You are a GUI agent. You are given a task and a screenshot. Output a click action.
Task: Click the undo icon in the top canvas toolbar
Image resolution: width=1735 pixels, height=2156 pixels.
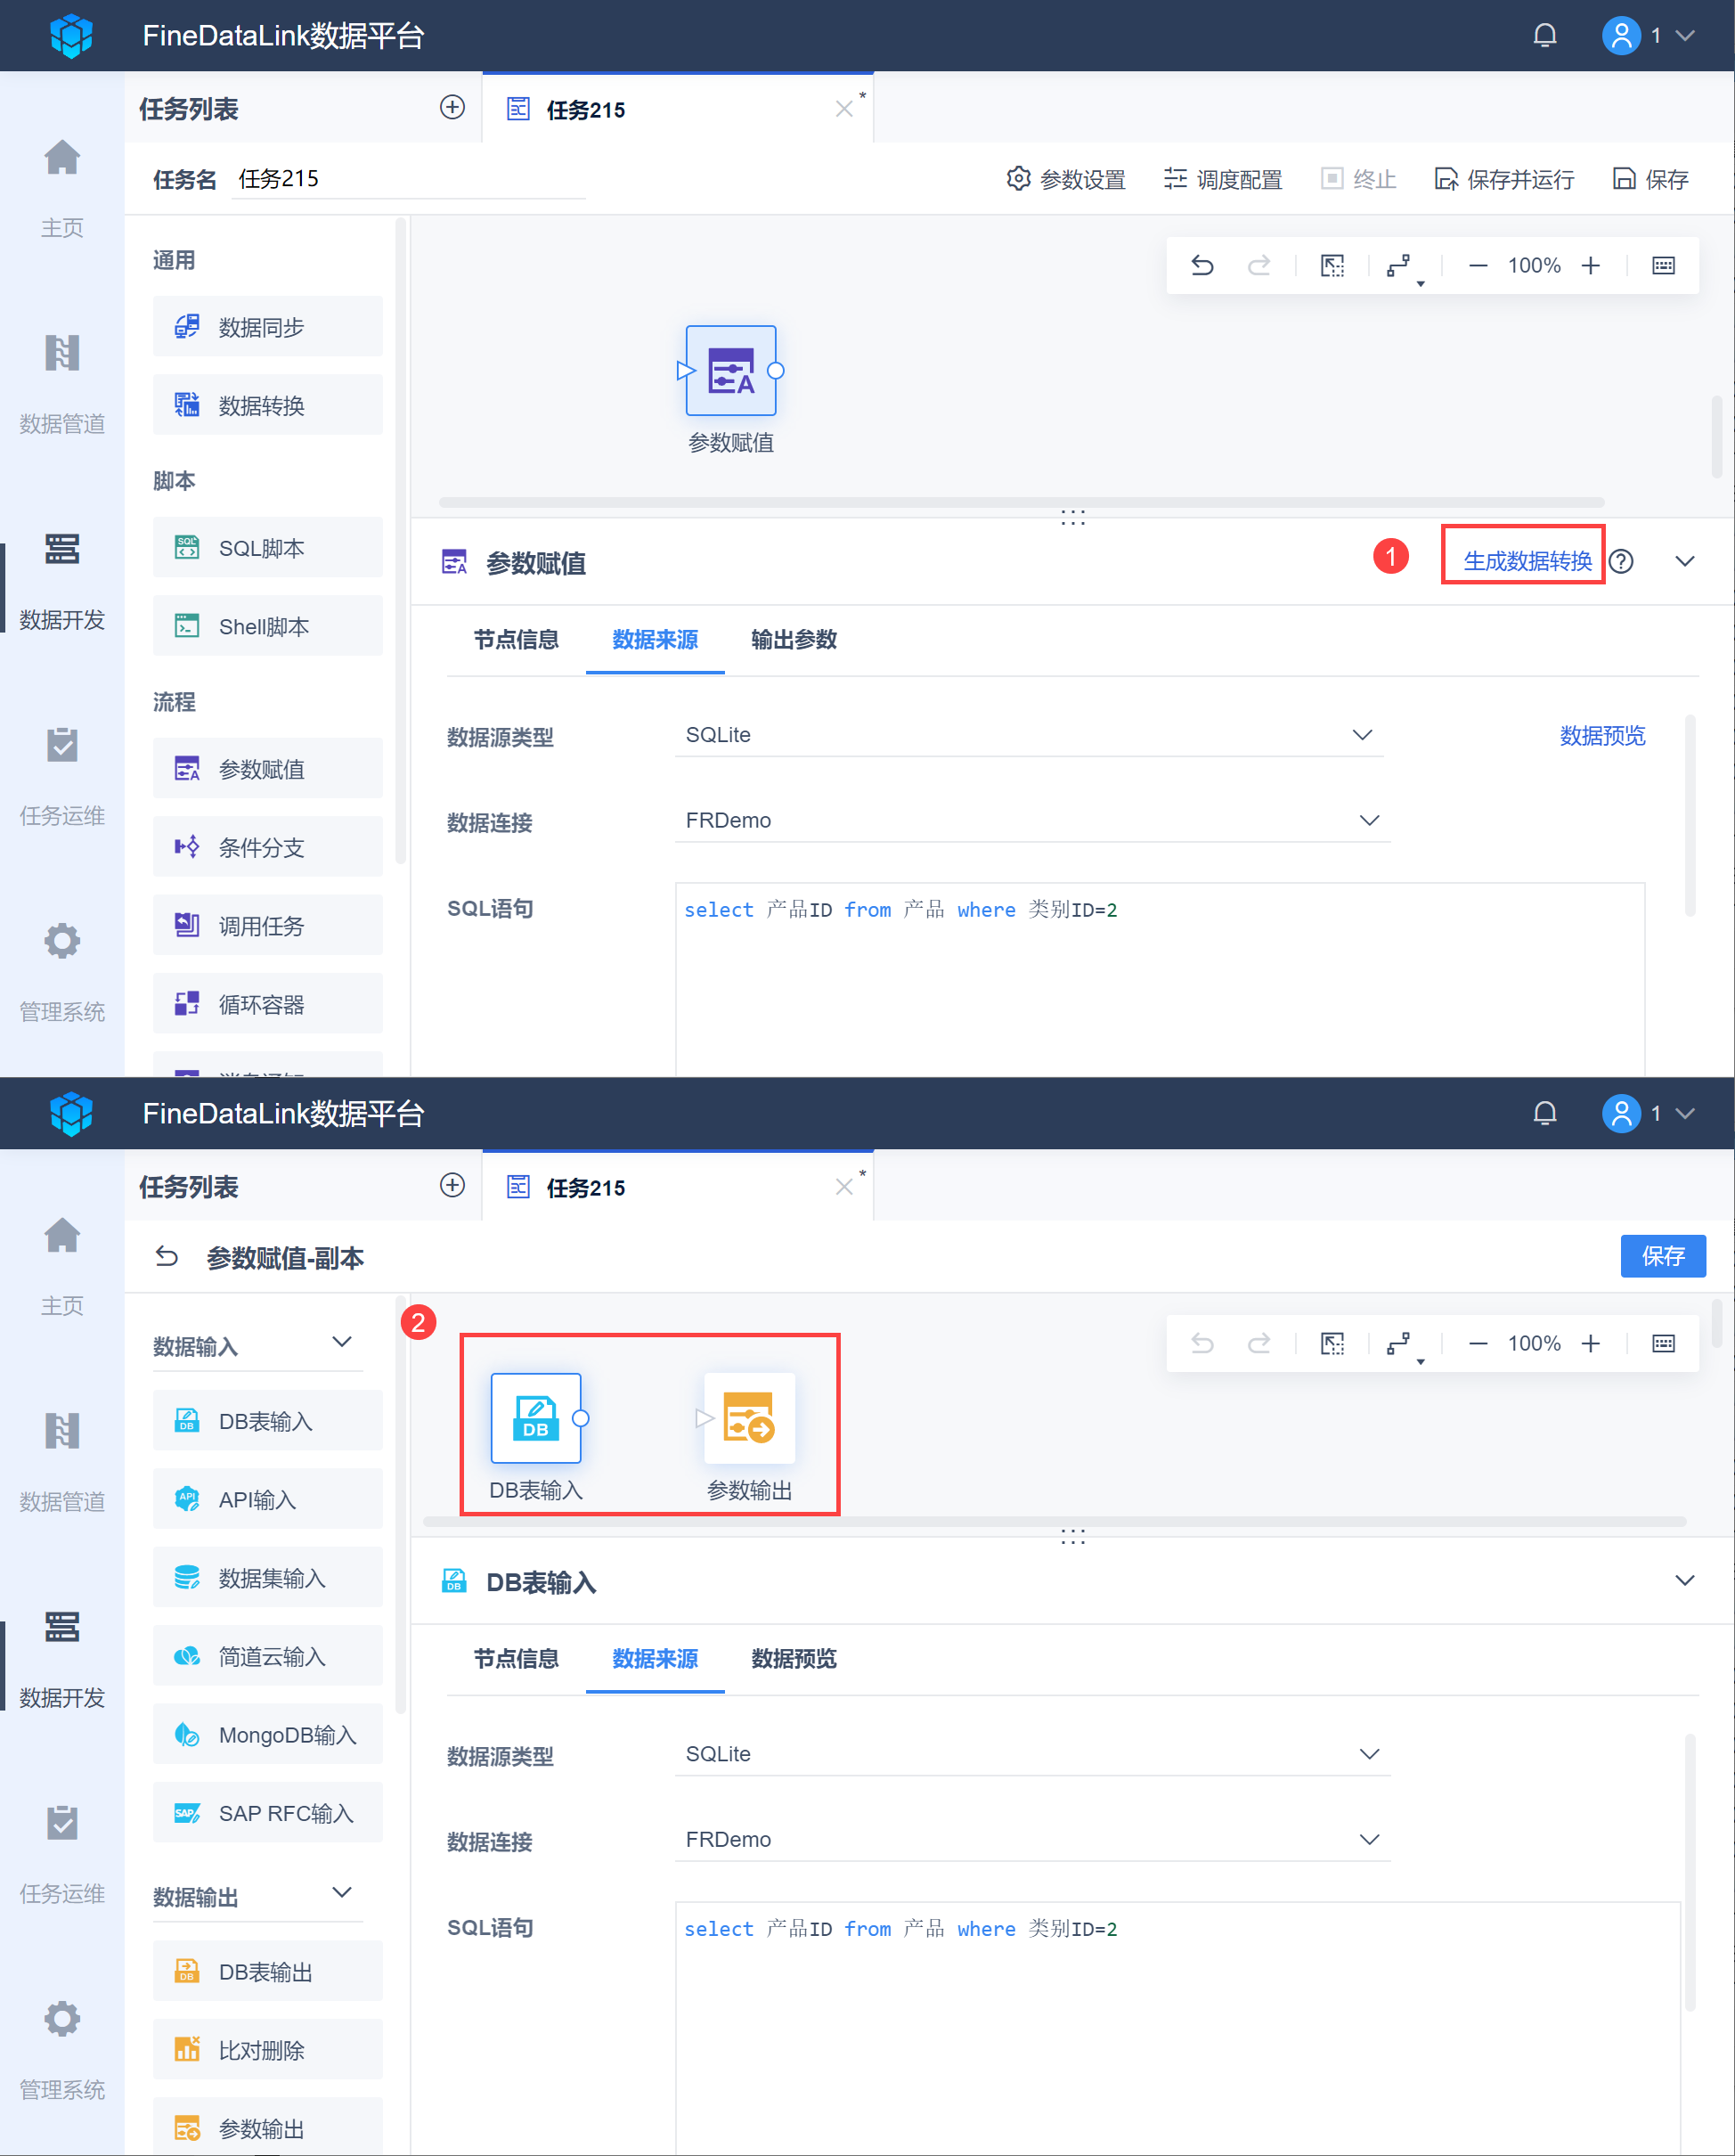[x=1202, y=265]
